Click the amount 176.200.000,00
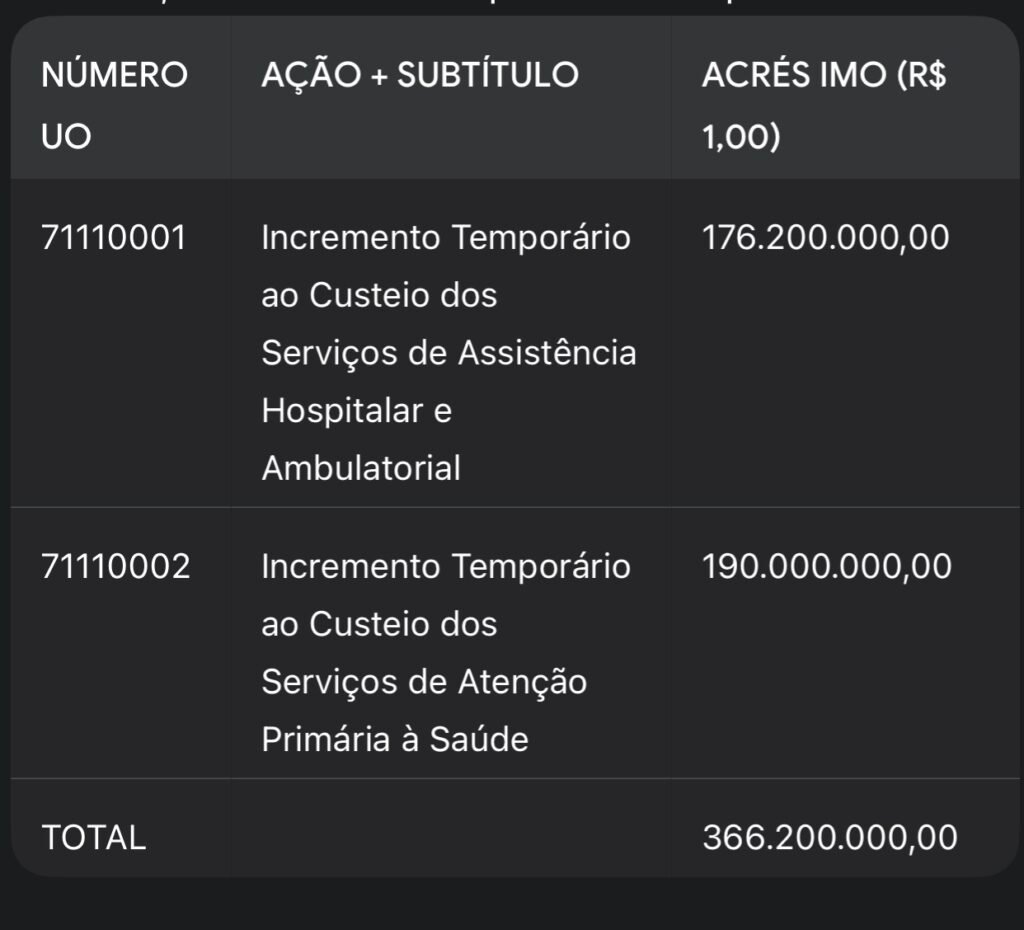The height and width of the screenshot is (930, 1024). point(825,238)
